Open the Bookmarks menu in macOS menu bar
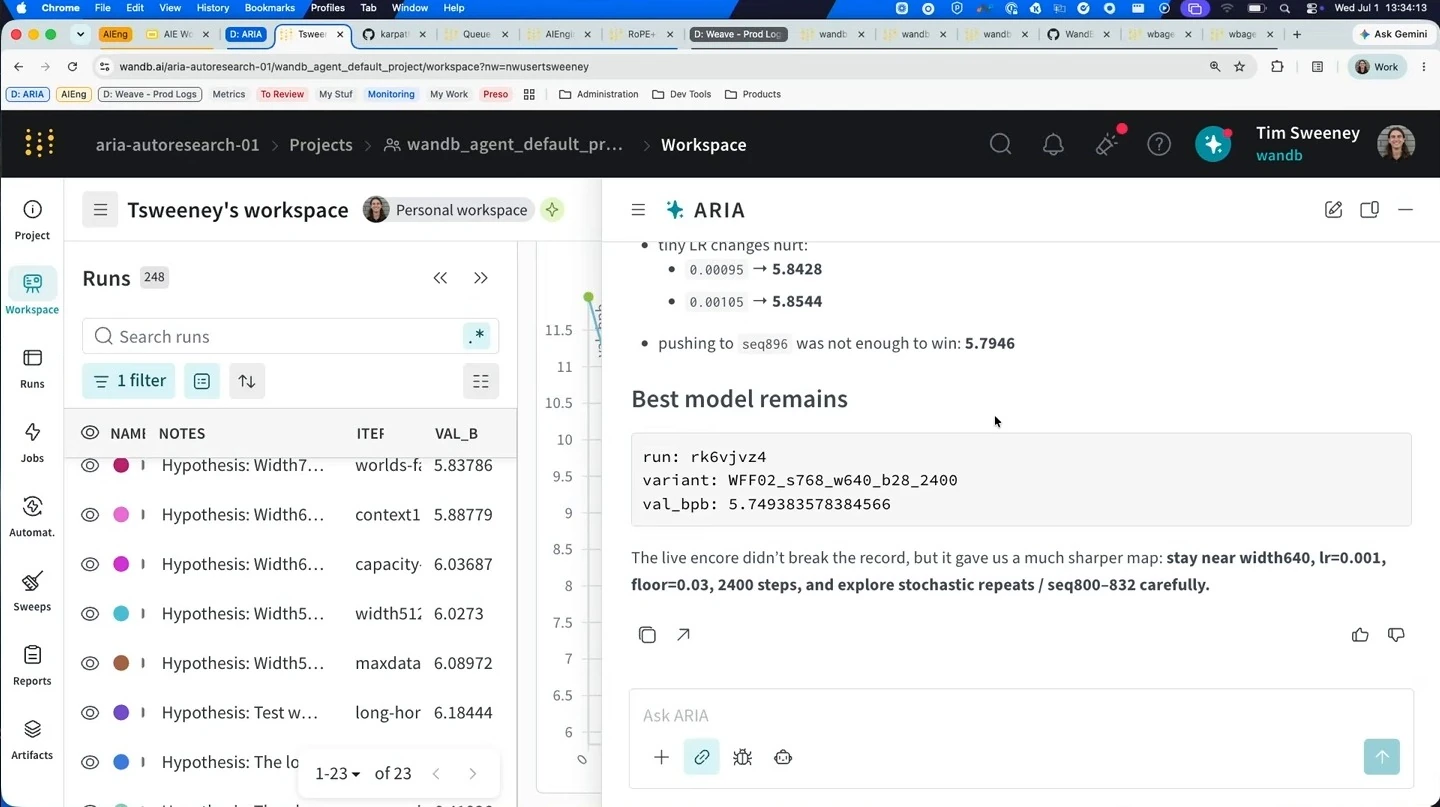 270,8
